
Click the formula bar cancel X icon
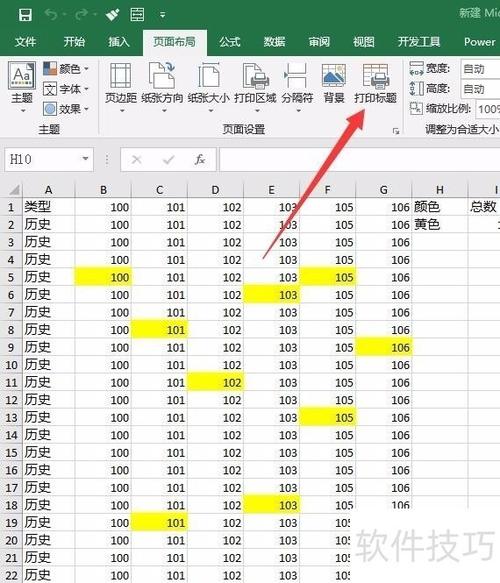(136, 160)
